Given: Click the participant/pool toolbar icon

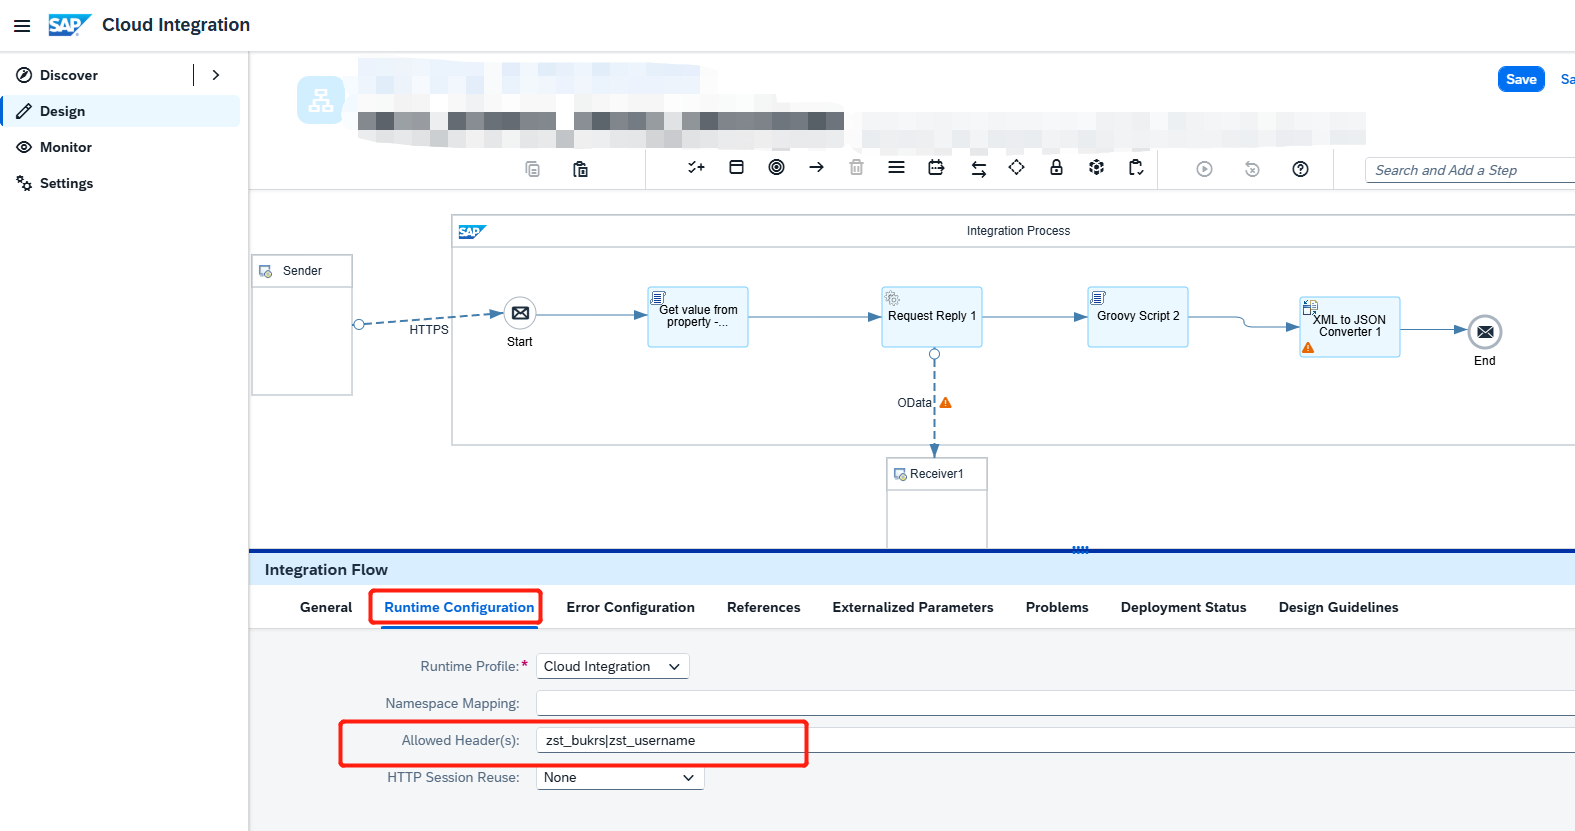Looking at the screenshot, I should point(736,167).
